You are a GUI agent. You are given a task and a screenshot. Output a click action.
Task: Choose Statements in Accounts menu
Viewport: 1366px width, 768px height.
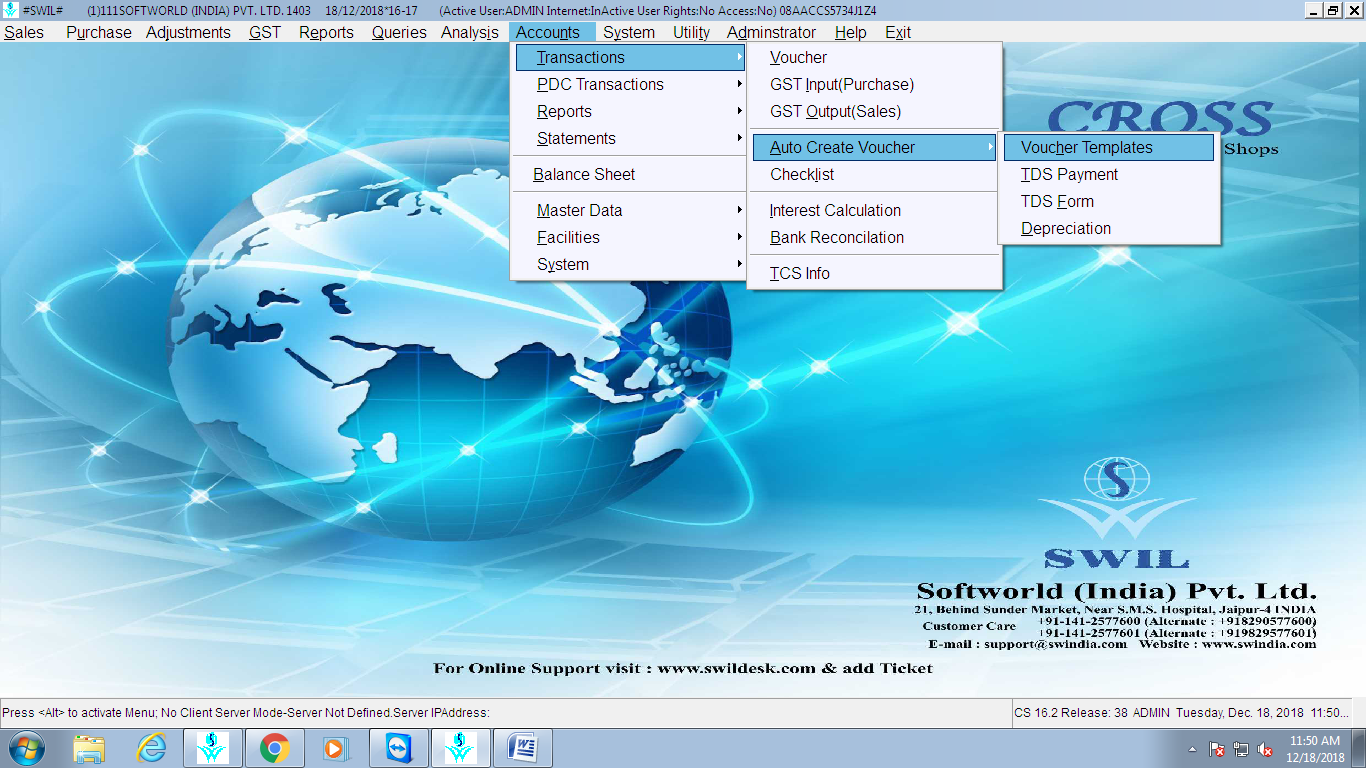pos(630,139)
